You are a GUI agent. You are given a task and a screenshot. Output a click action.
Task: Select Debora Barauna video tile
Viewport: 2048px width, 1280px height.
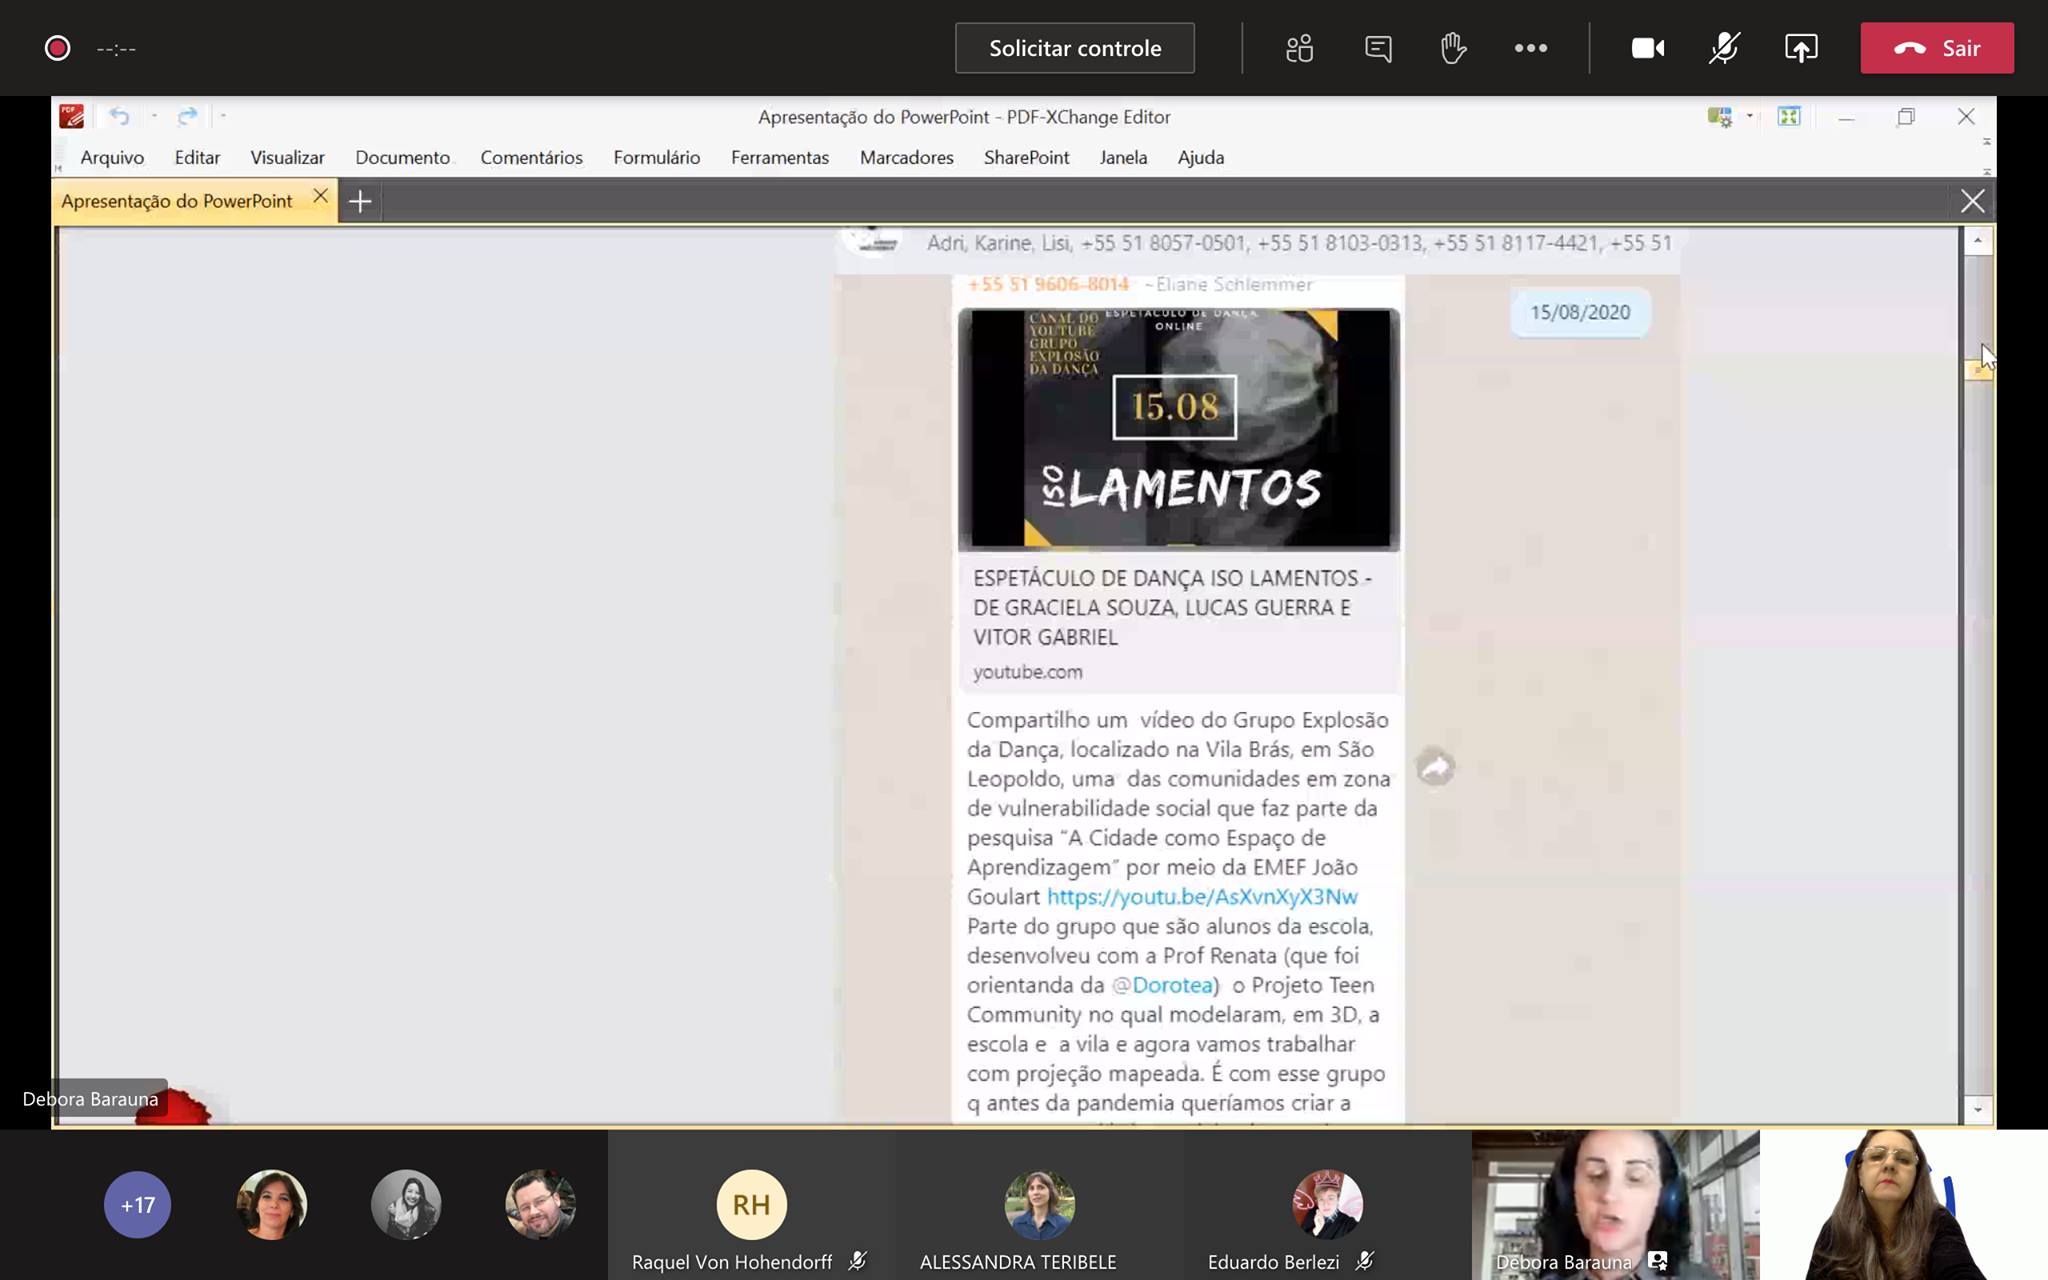pos(1615,1205)
